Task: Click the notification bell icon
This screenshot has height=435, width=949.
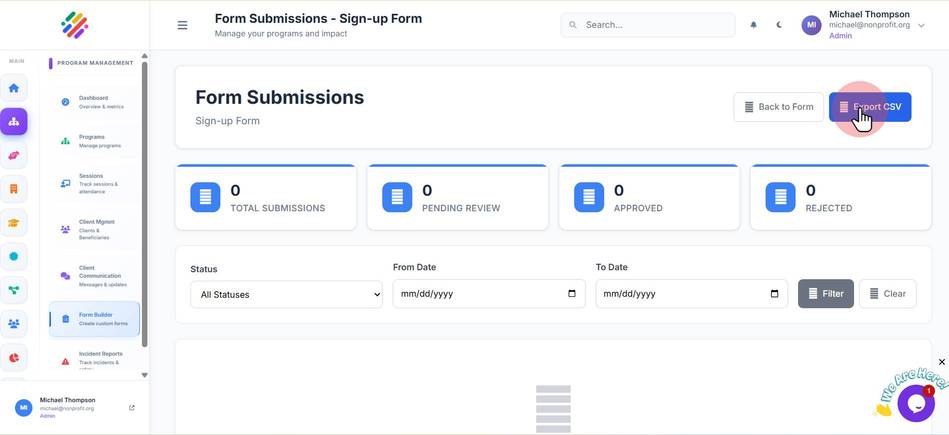Action: pos(754,25)
